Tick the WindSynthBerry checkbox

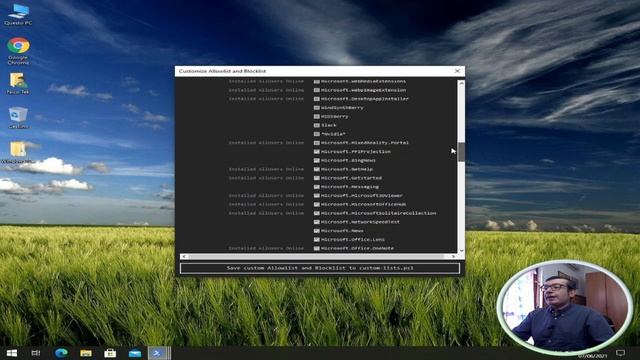tap(316, 108)
